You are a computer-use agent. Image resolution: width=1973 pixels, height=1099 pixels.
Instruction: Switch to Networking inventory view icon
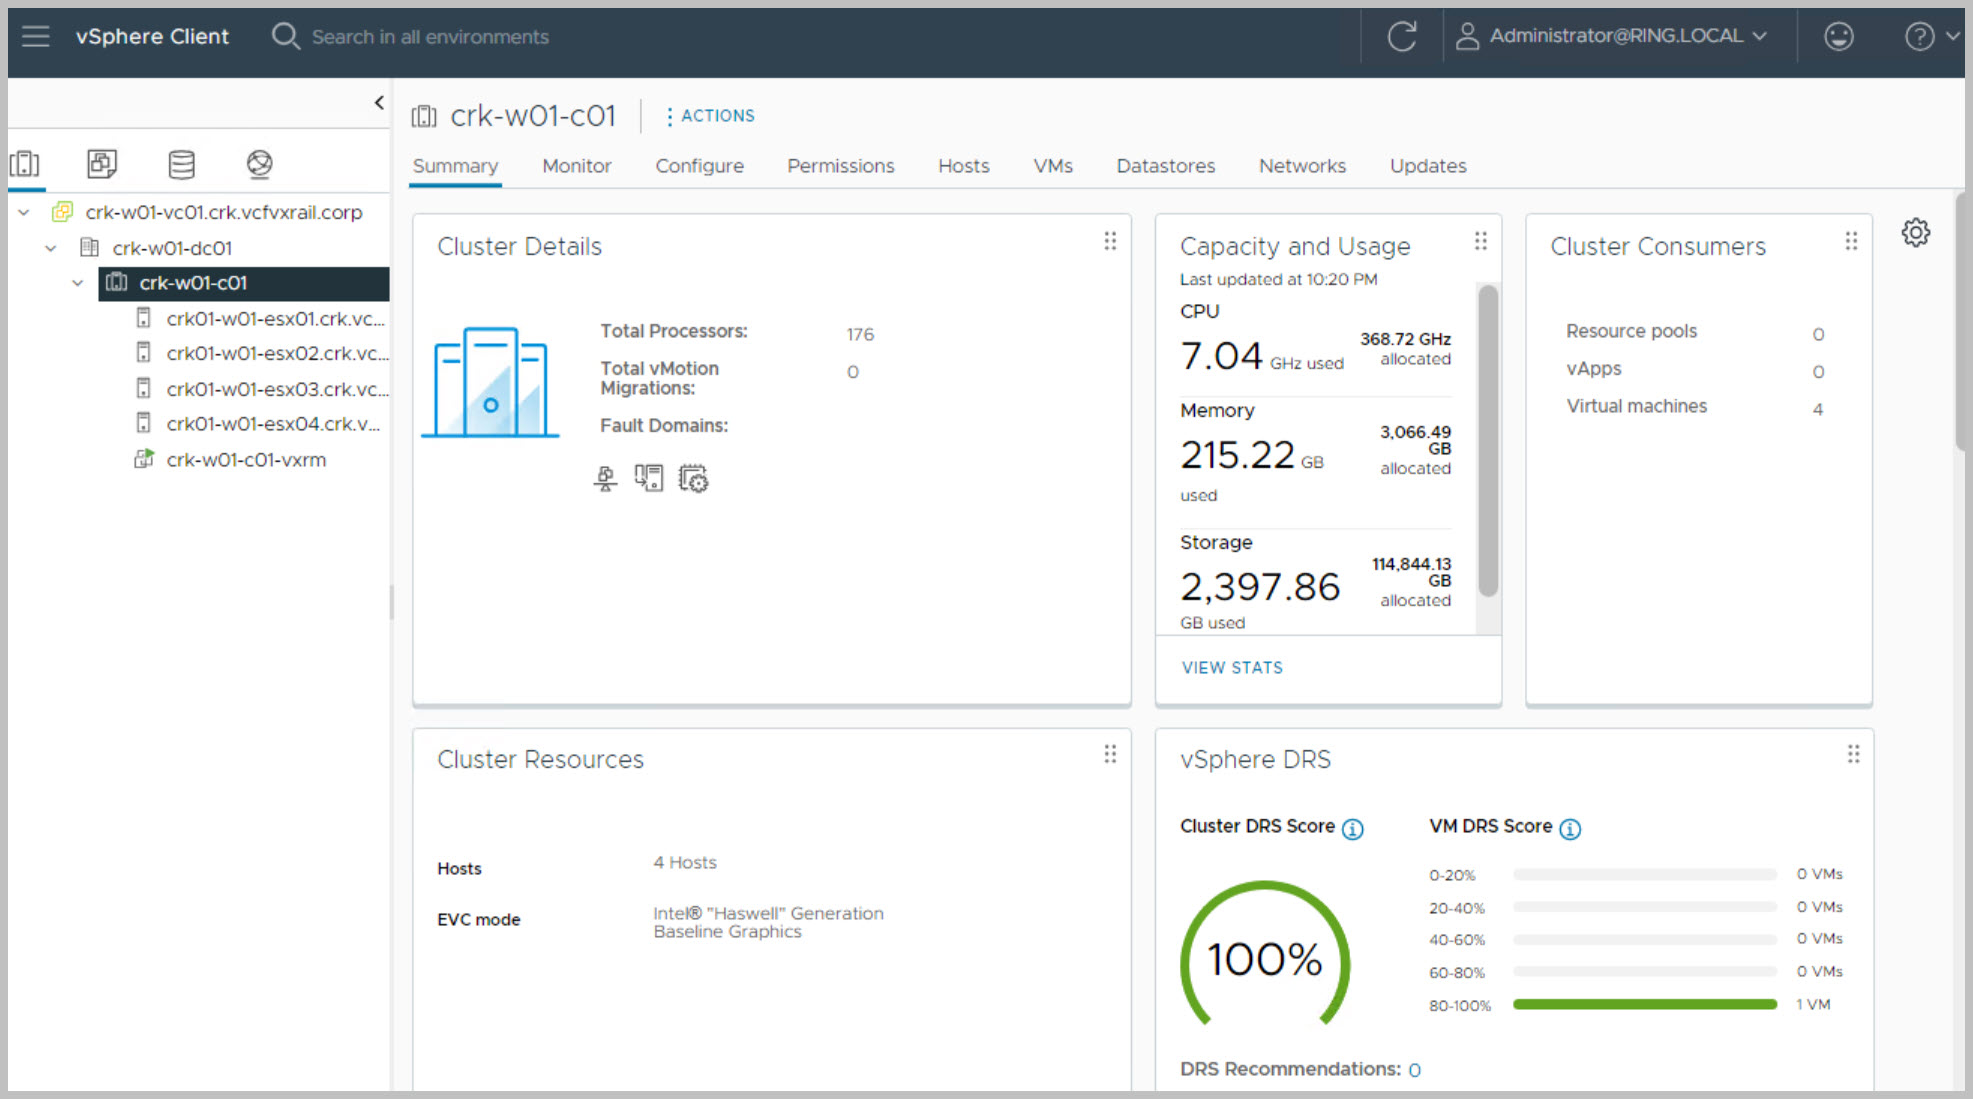[259, 163]
